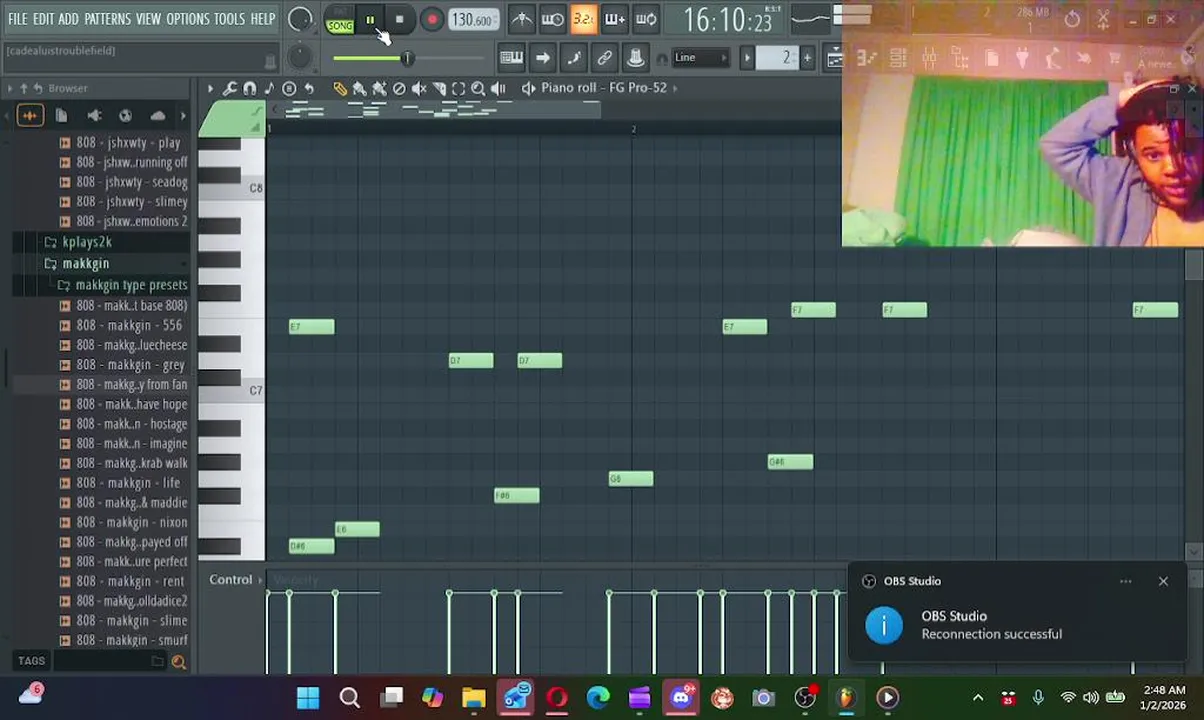1204x720 pixels.
Task: Toggle the link/group selected channels icon
Action: (x=604, y=58)
